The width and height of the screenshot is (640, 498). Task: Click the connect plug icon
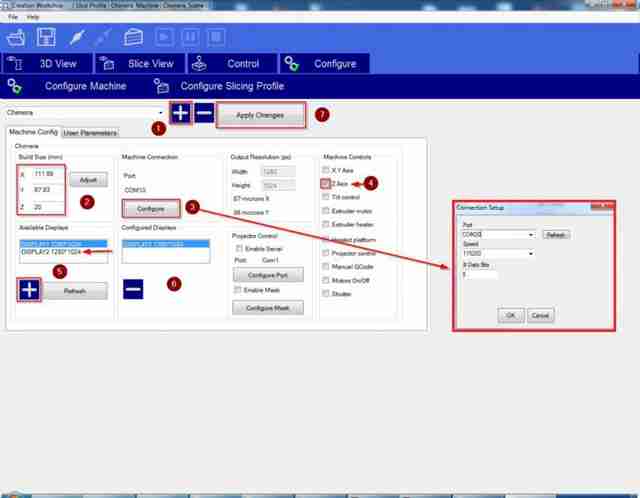(x=77, y=38)
